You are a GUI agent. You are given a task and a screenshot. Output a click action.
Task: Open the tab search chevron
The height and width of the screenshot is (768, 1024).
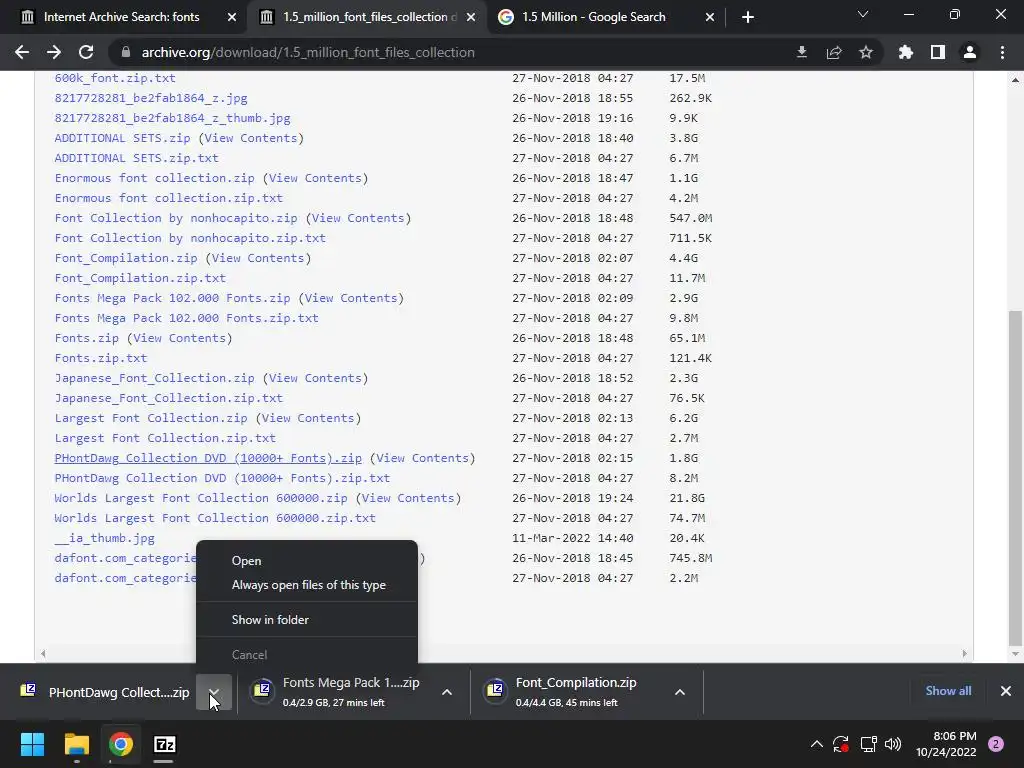coord(863,14)
